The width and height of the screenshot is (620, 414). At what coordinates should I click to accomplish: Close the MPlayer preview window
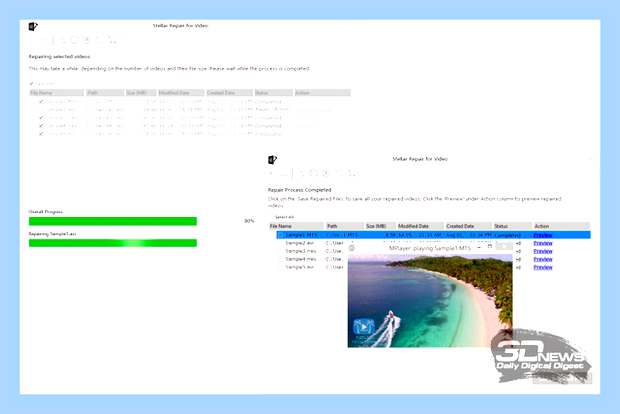[x=504, y=247]
